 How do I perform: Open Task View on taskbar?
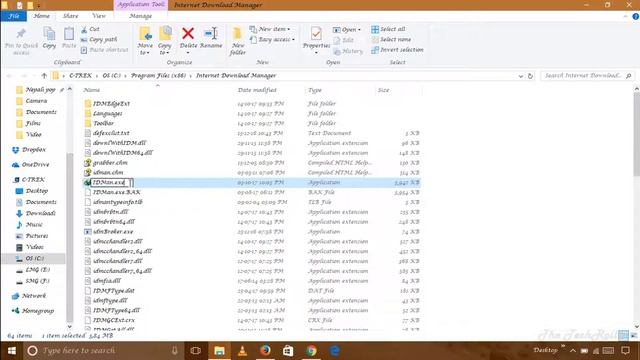tap(196, 351)
